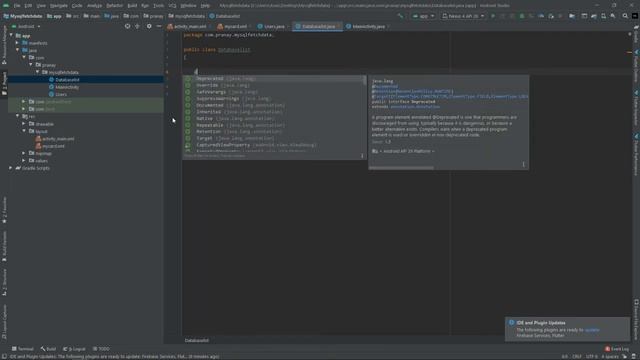Screen dimensions: 640x360
Task: Expand the mipmap folder
Action: coord(24,153)
